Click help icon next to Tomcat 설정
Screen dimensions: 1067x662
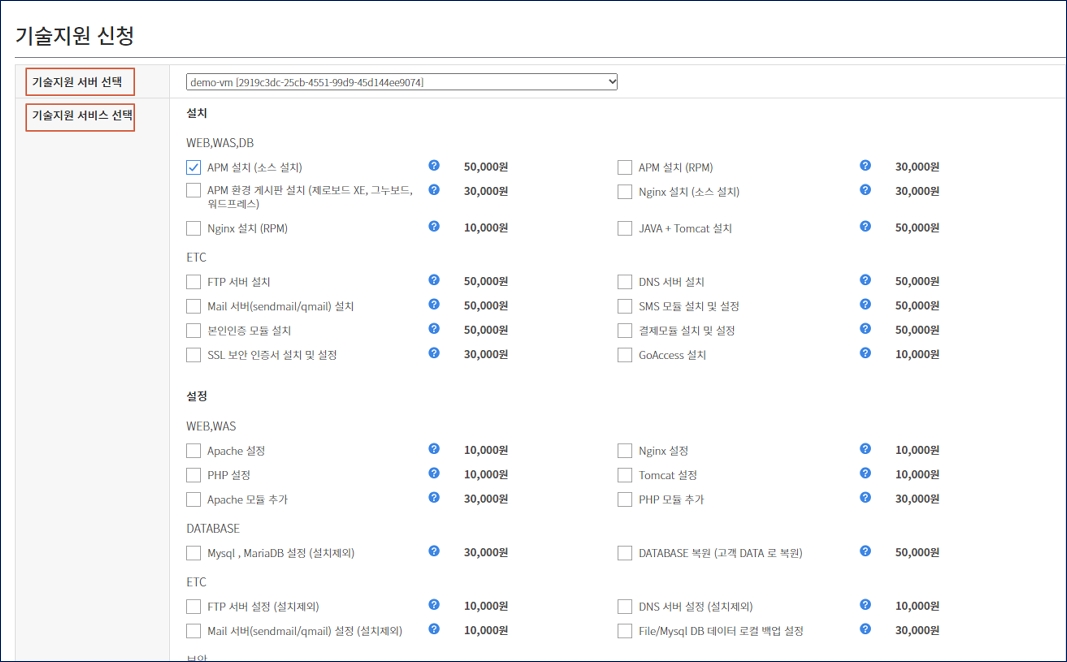click(865, 474)
